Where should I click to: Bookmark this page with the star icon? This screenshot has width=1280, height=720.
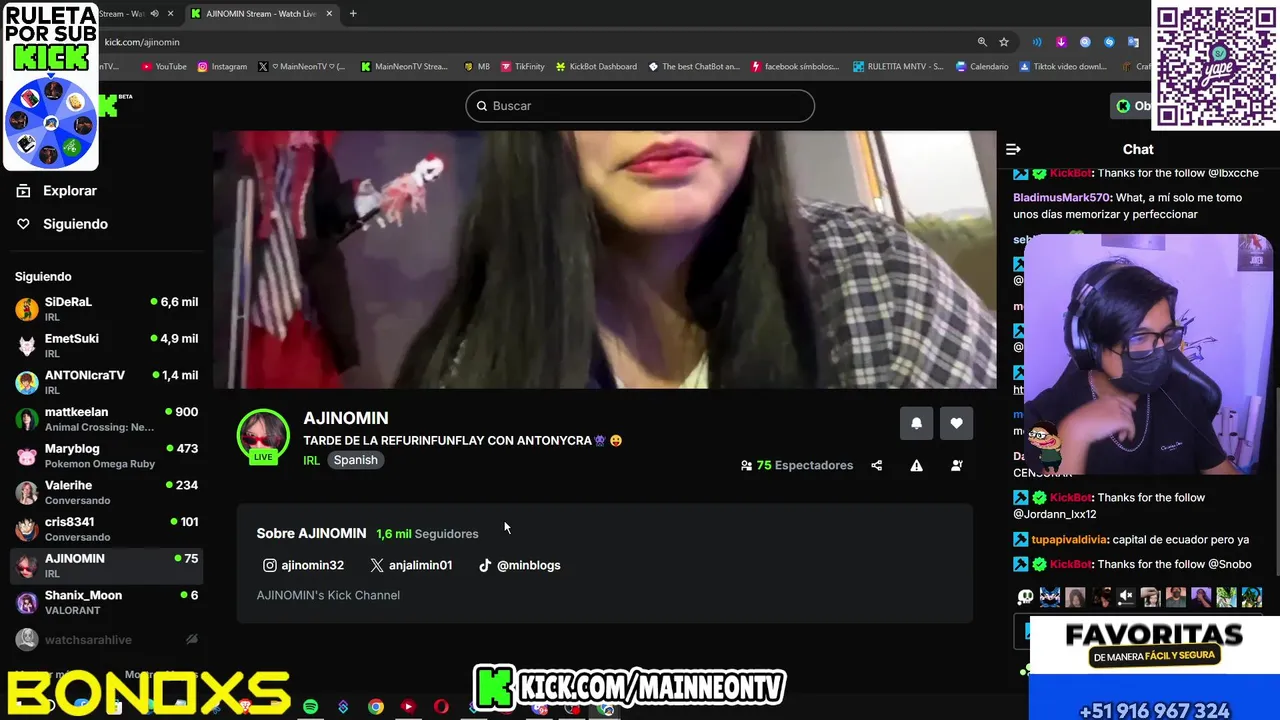(1004, 42)
